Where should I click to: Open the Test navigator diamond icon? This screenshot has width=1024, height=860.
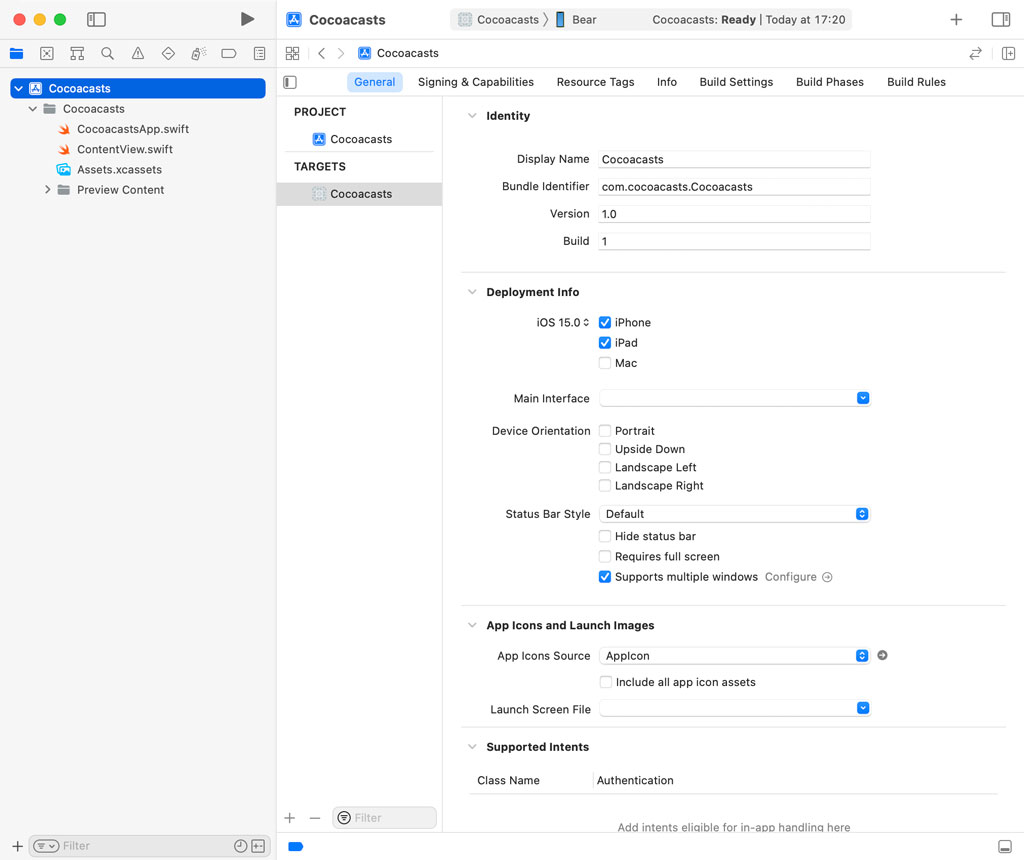pyautogui.click(x=167, y=53)
